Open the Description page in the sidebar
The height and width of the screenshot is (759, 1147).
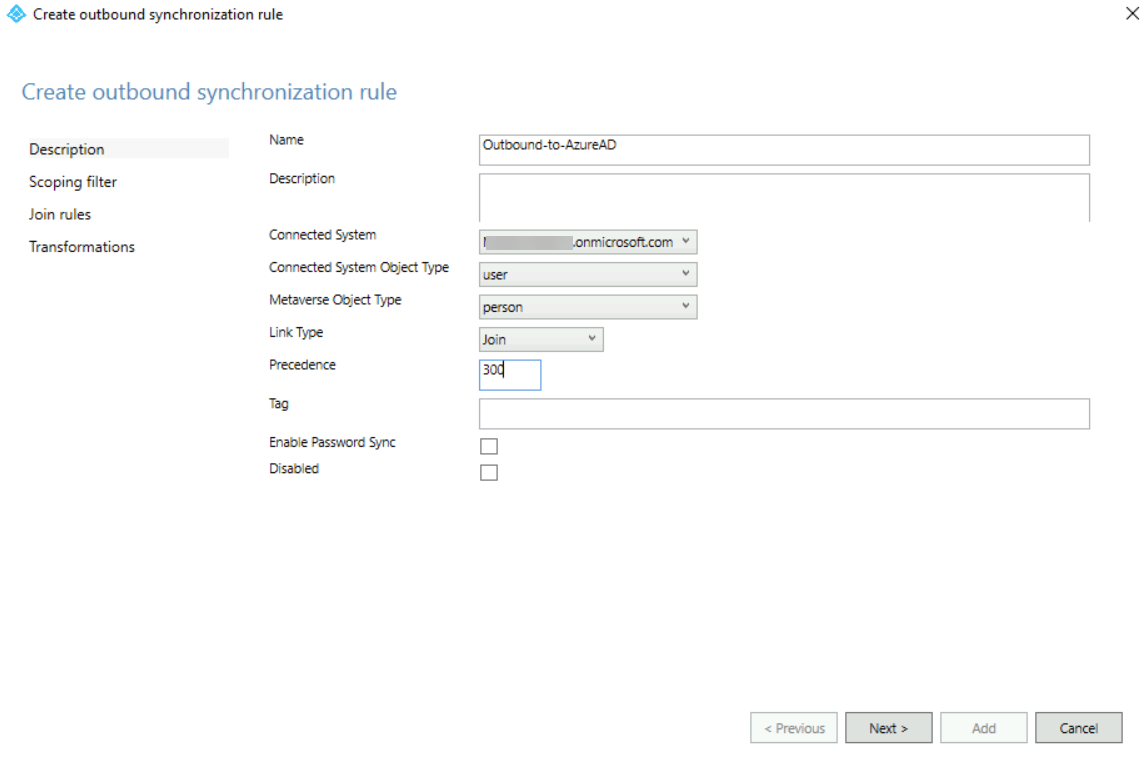point(128,149)
